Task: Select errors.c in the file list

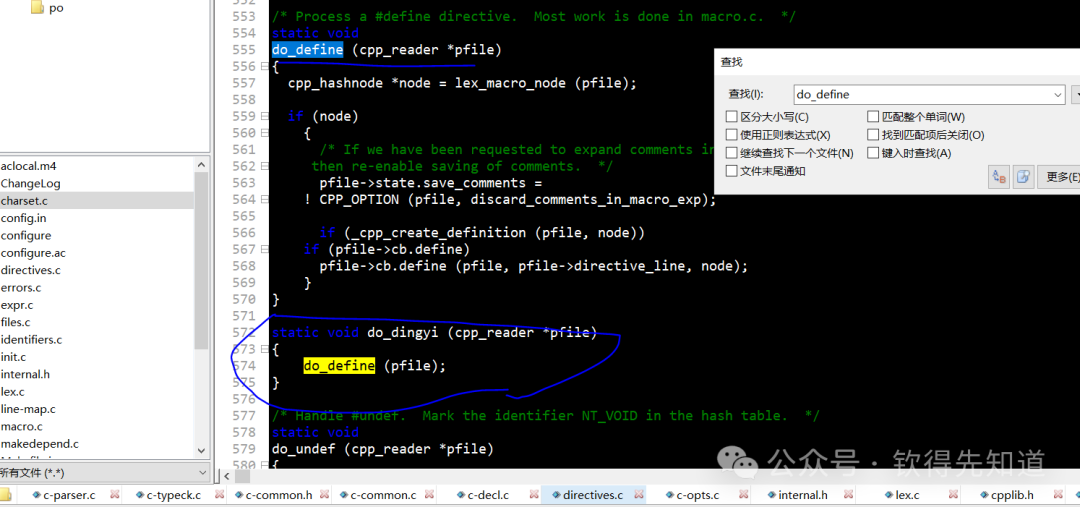Action: 21,287
